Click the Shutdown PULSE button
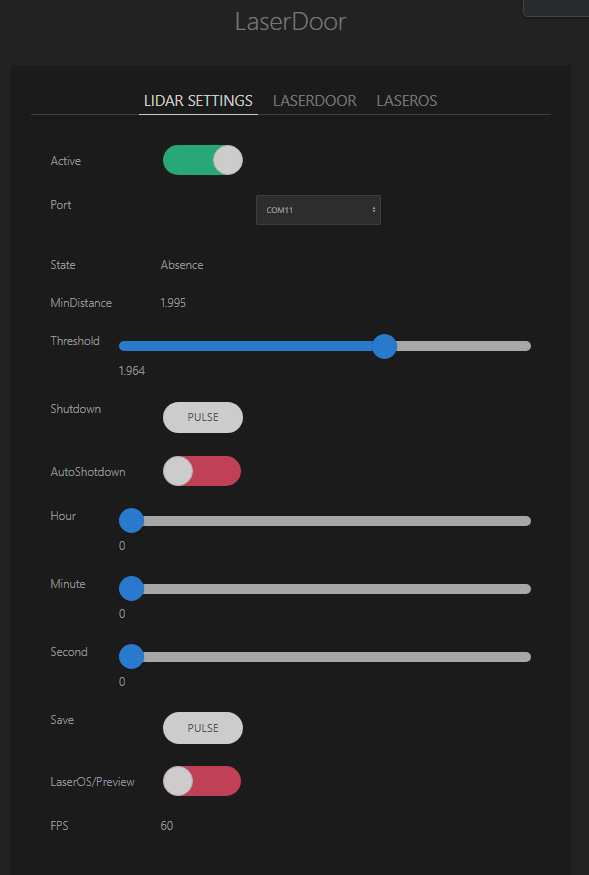This screenshot has height=875, width=589. pyautogui.click(x=203, y=417)
